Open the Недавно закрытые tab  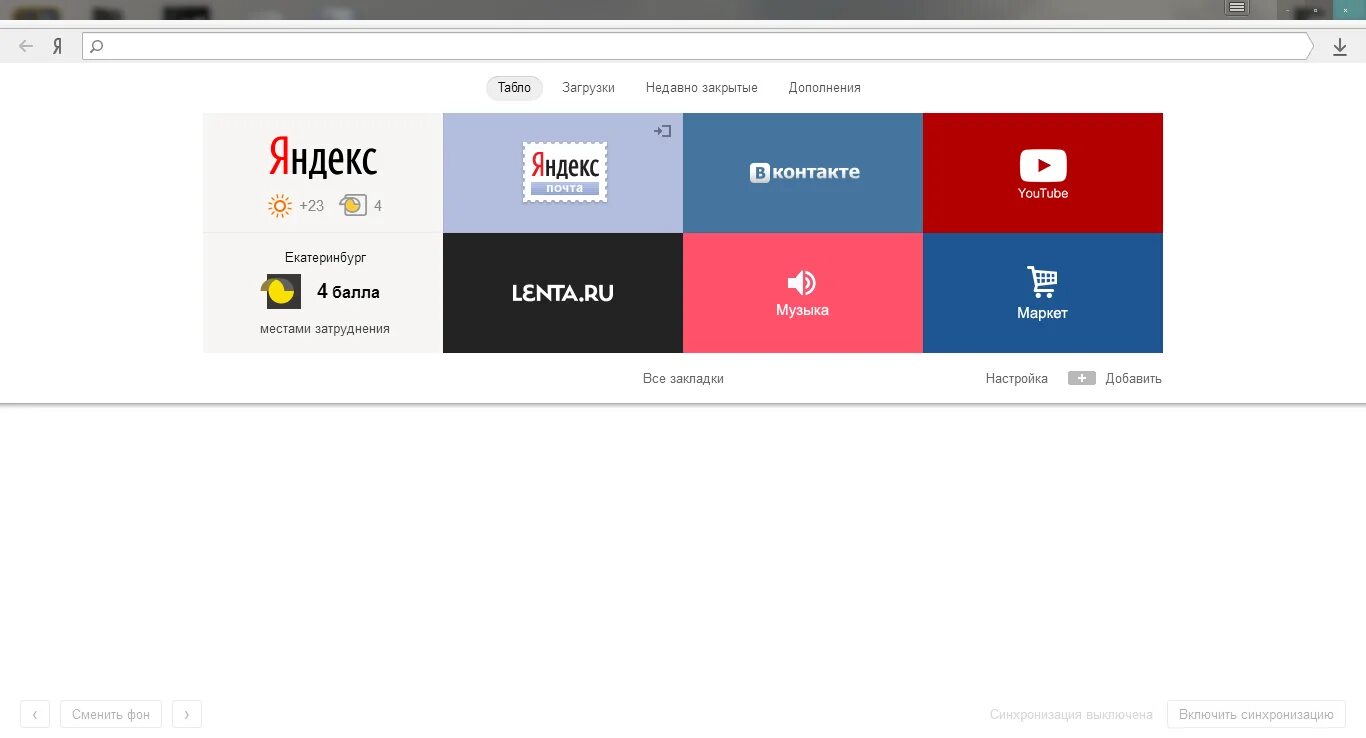click(702, 88)
